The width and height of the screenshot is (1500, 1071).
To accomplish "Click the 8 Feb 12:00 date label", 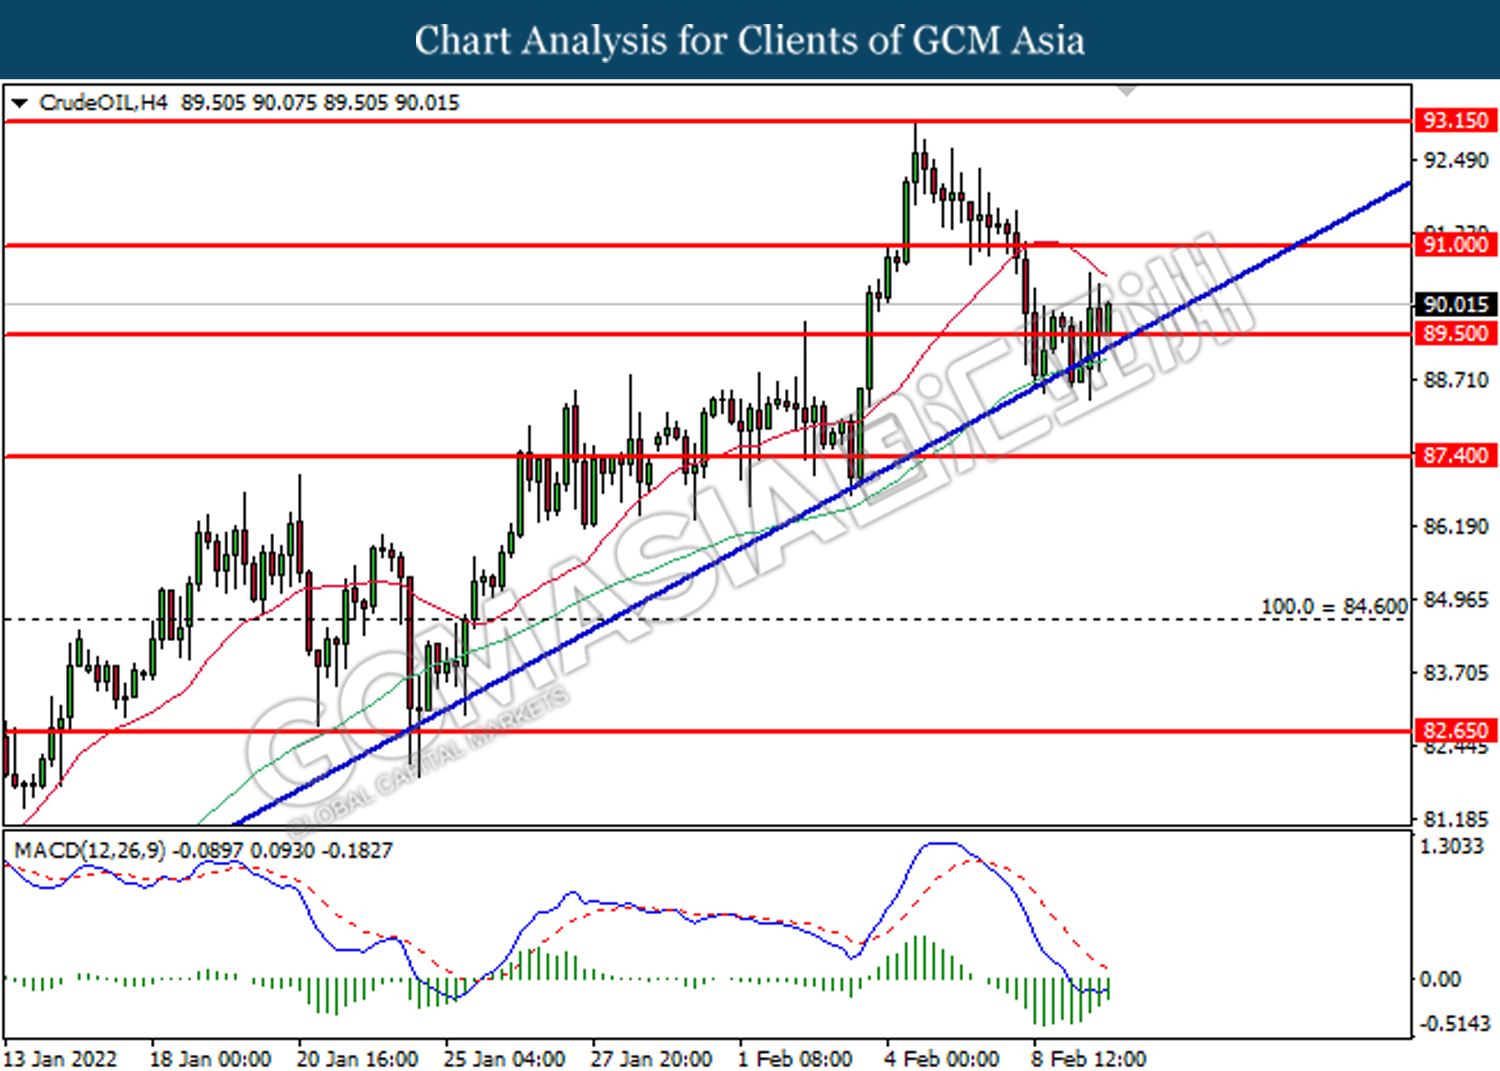I will [x=1089, y=1058].
